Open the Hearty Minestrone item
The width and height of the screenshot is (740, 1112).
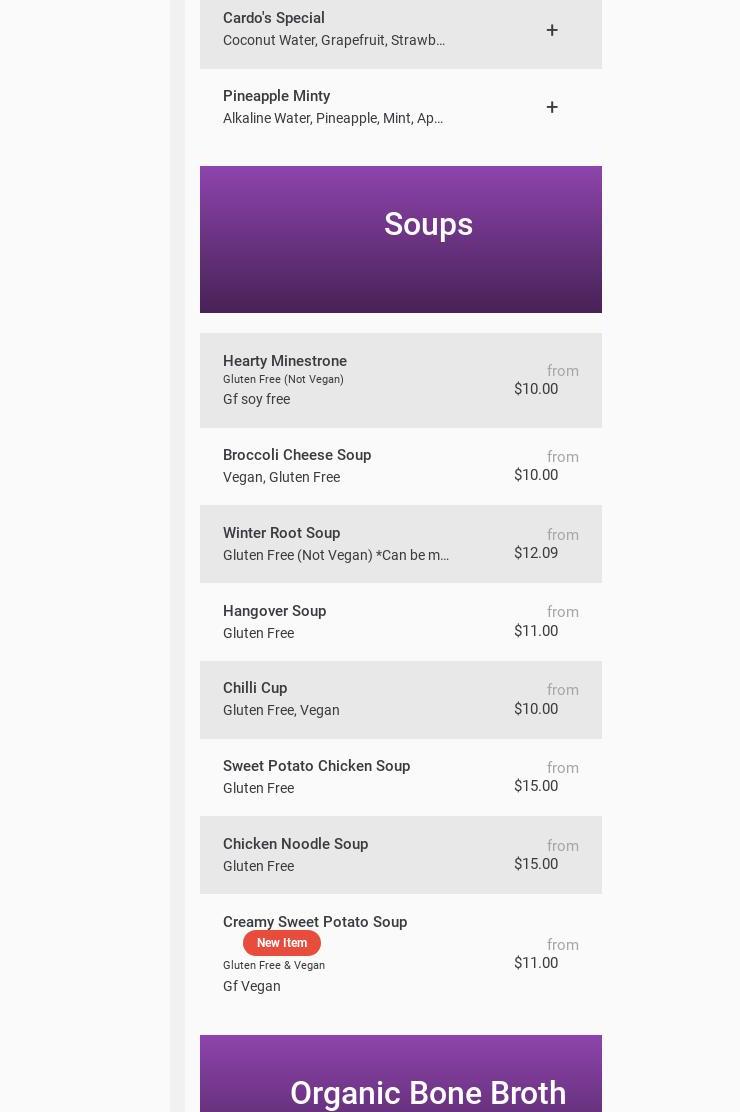(x=285, y=362)
